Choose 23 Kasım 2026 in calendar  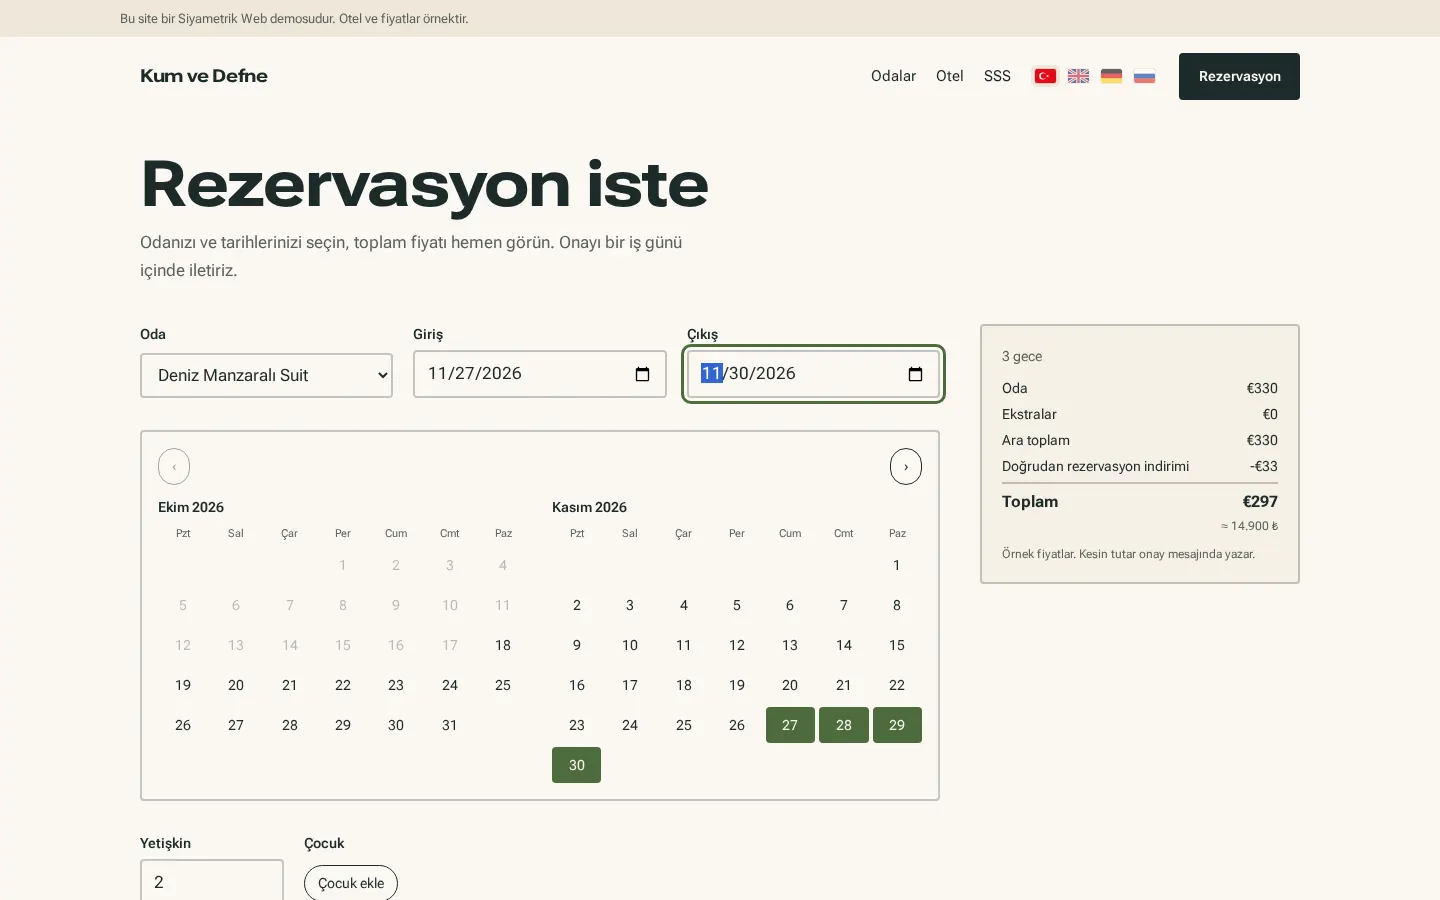tap(577, 725)
